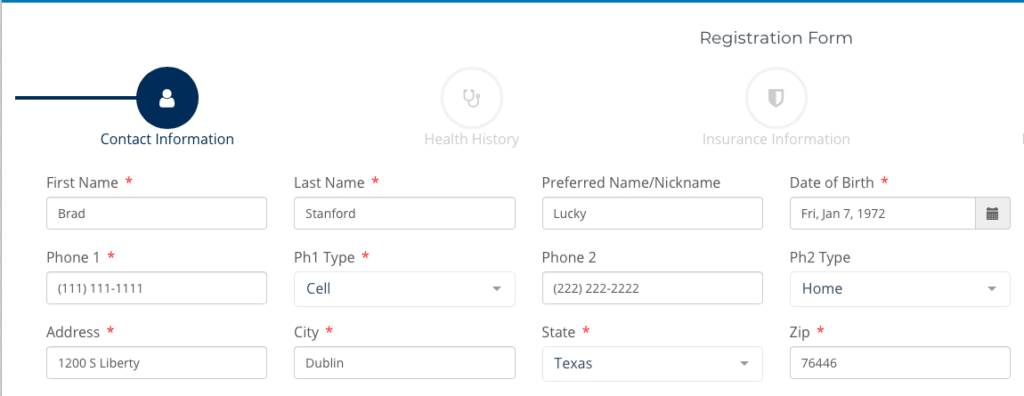Focus the Phone 1 input field
This screenshot has width=1024, height=396.
pos(157,288)
